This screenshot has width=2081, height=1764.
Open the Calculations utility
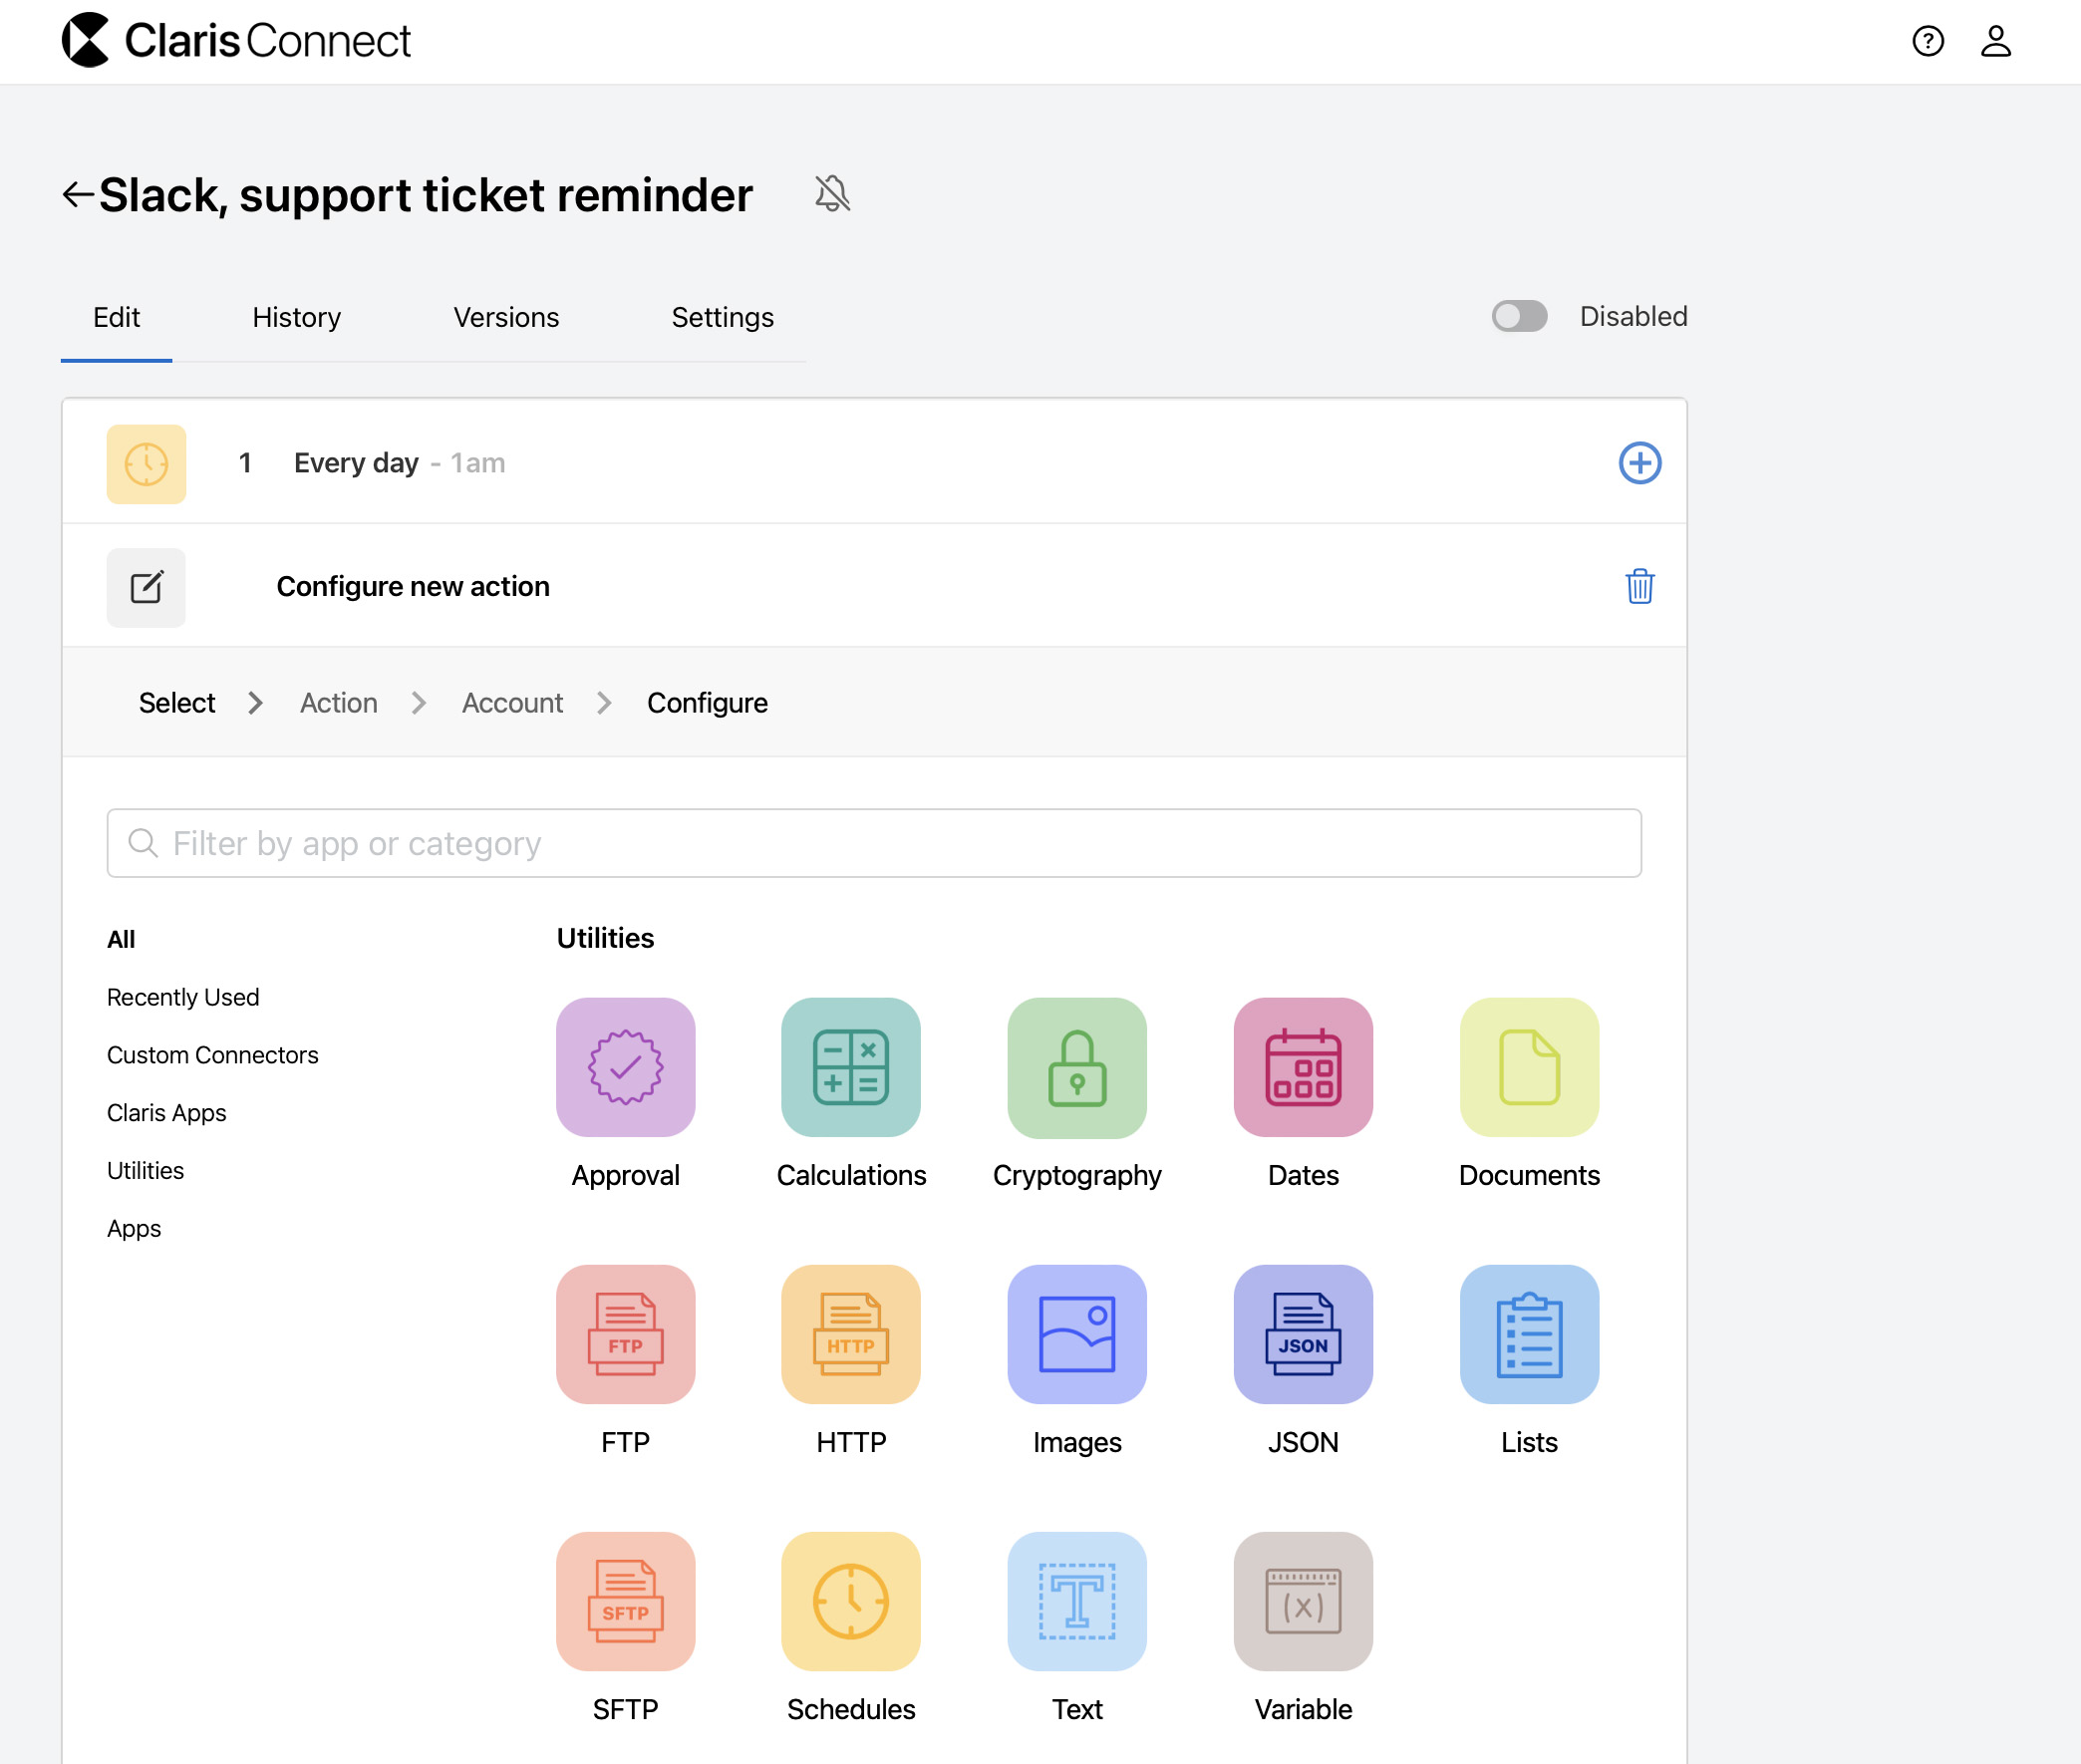[x=850, y=1067]
